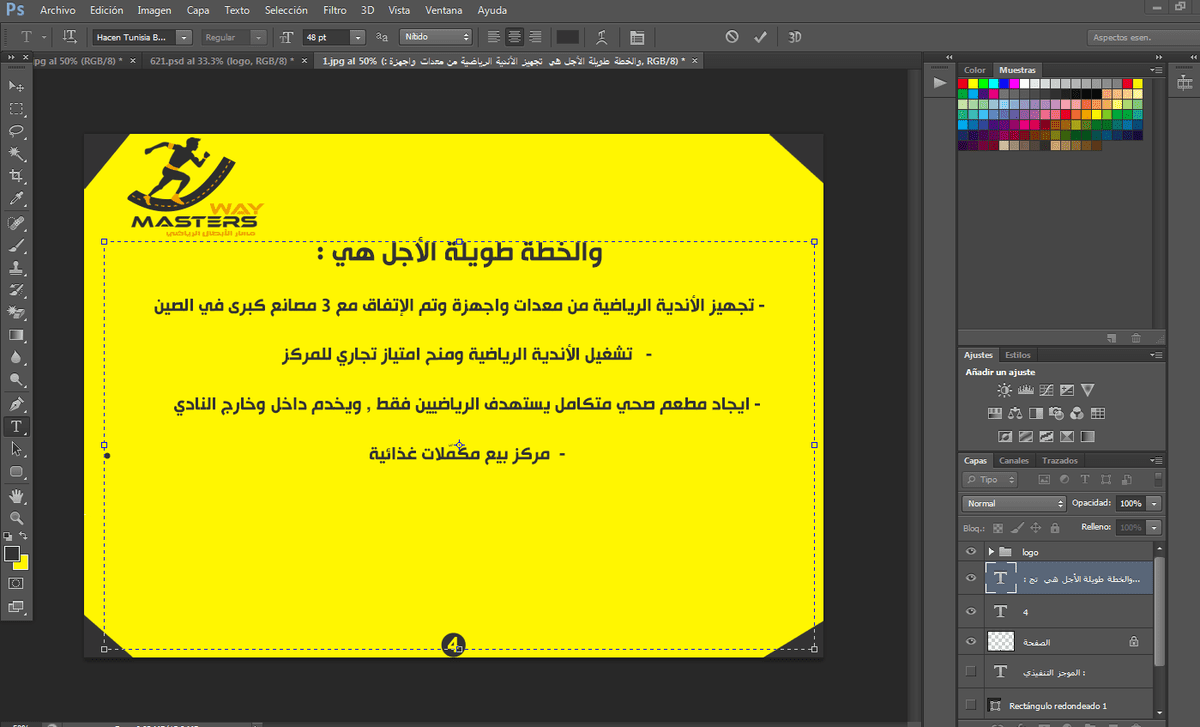The width and height of the screenshot is (1200, 727).
Task: Close the 621.psd document tab
Action: tap(304, 61)
